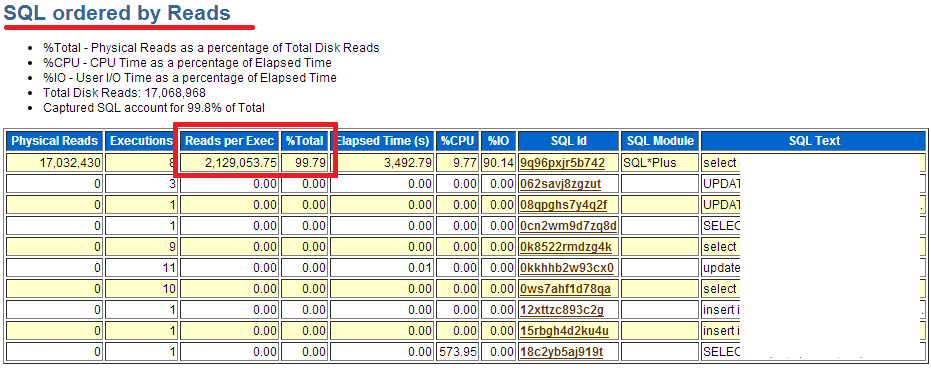Click the Physical Reads column header
Screen dimensions: 931x370
(x=55, y=141)
